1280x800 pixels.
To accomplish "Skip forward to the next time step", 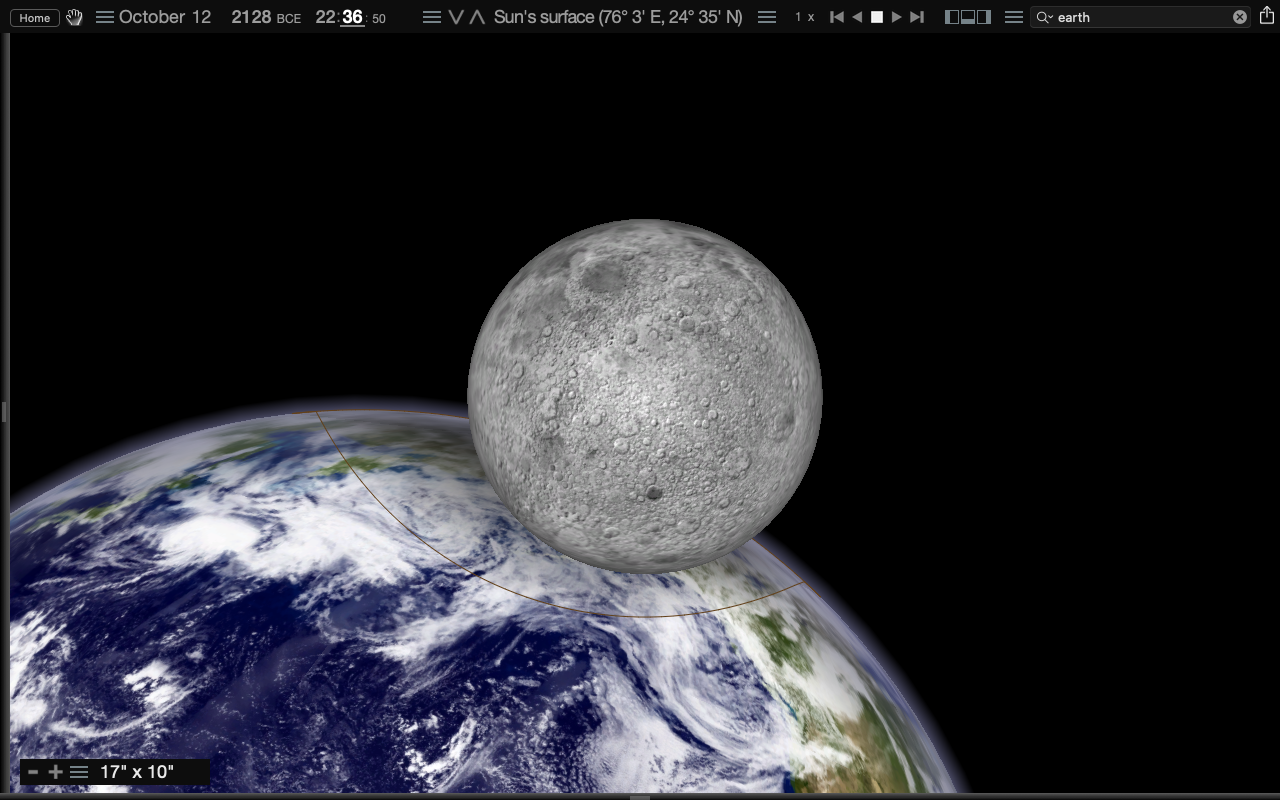I will point(917,17).
